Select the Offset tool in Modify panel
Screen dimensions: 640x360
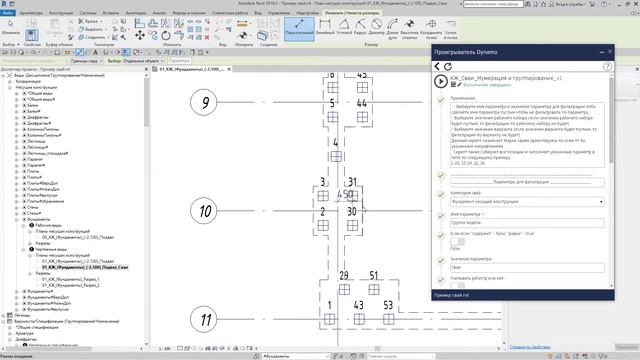coord(153,23)
